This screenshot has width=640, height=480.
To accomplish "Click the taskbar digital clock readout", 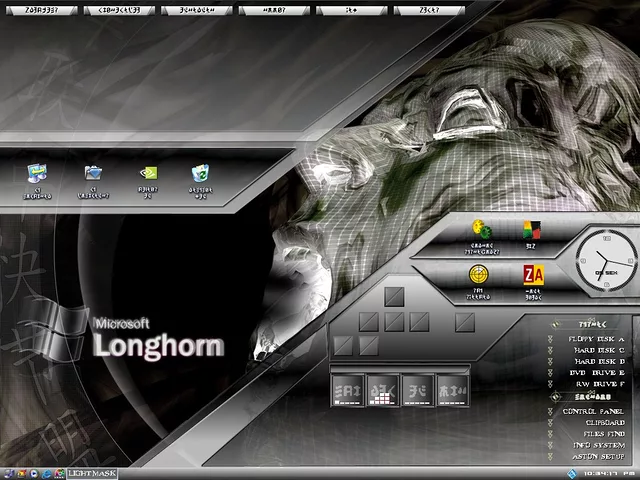I will [x=608, y=473].
